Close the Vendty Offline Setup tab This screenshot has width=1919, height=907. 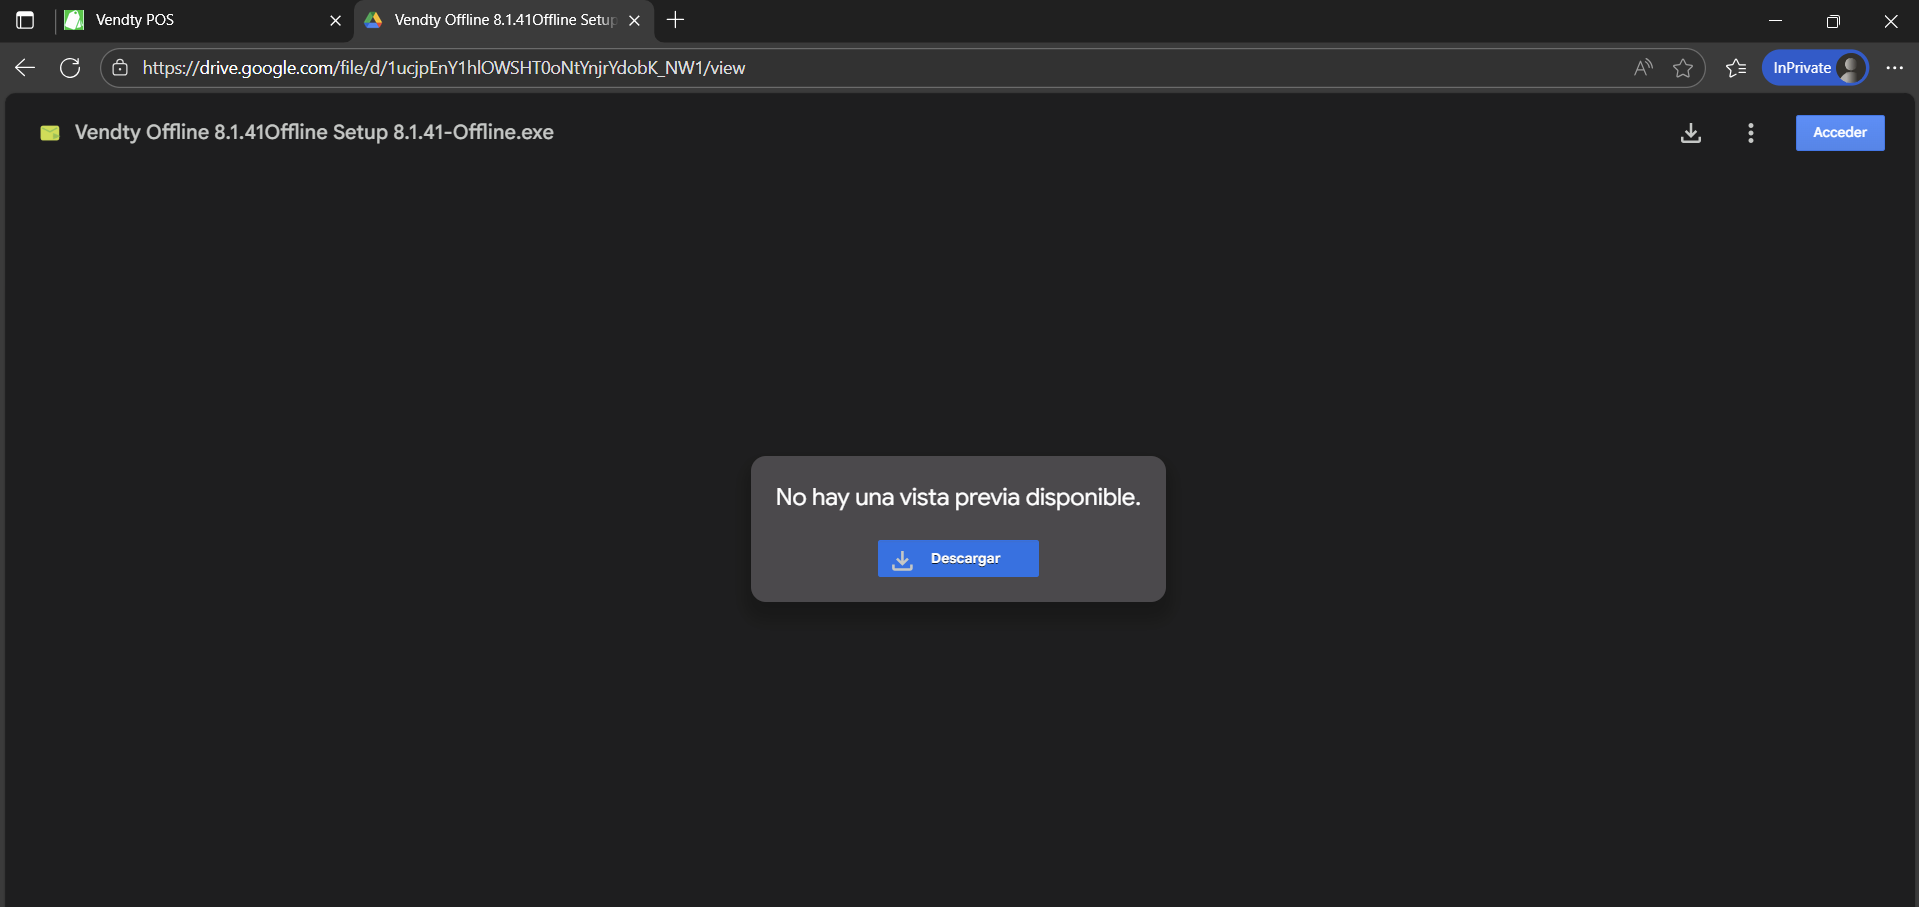pyautogui.click(x=634, y=20)
